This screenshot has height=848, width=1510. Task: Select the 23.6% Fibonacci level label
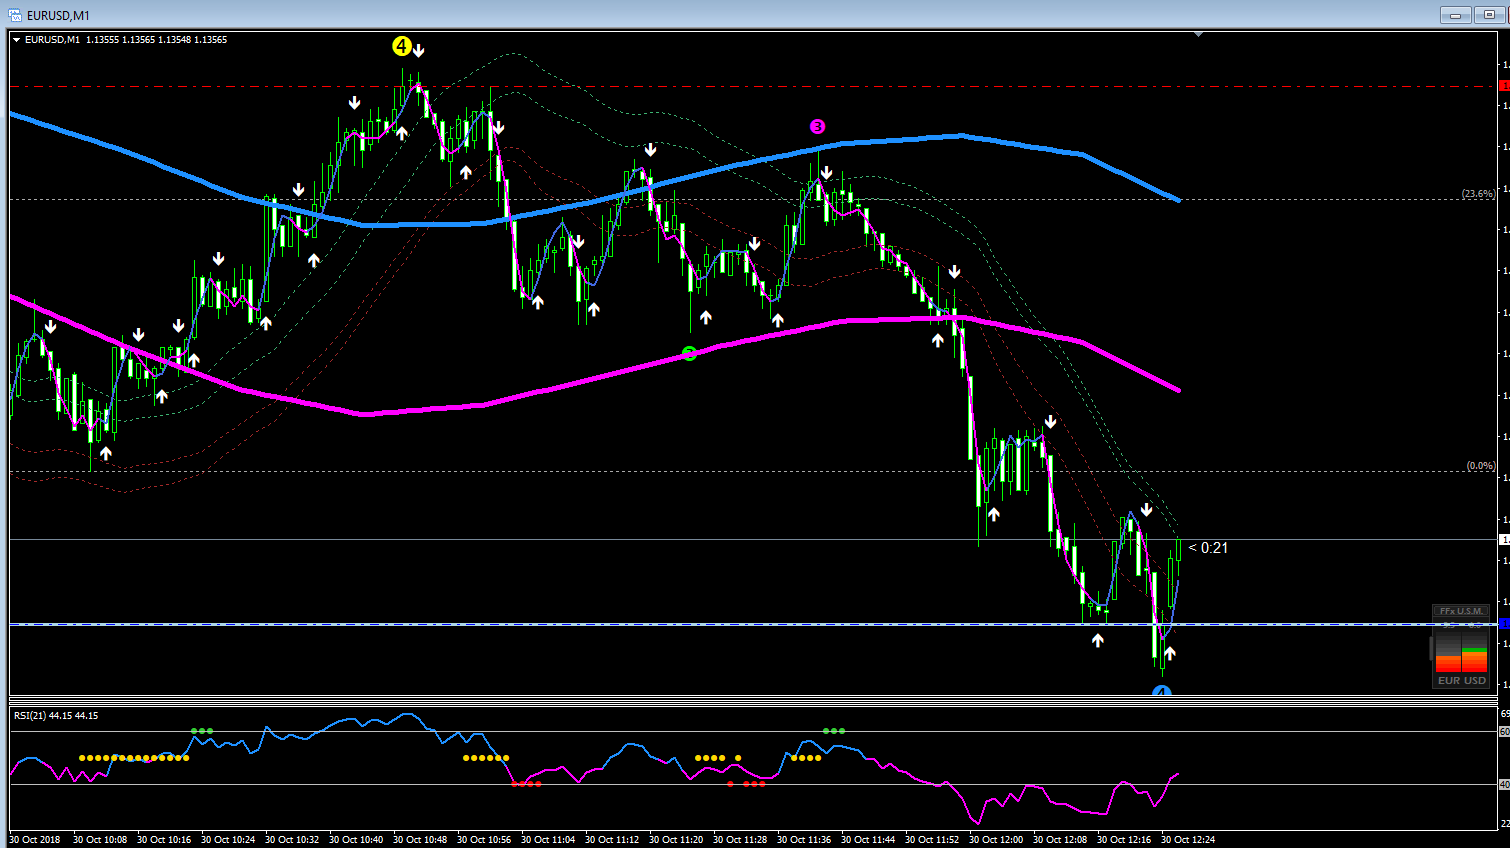coord(1478,193)
